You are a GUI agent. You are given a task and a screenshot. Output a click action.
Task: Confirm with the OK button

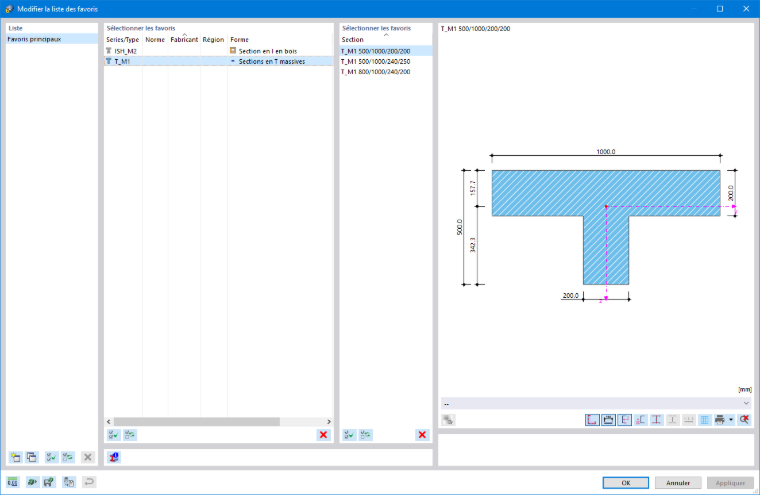point(626,483)
